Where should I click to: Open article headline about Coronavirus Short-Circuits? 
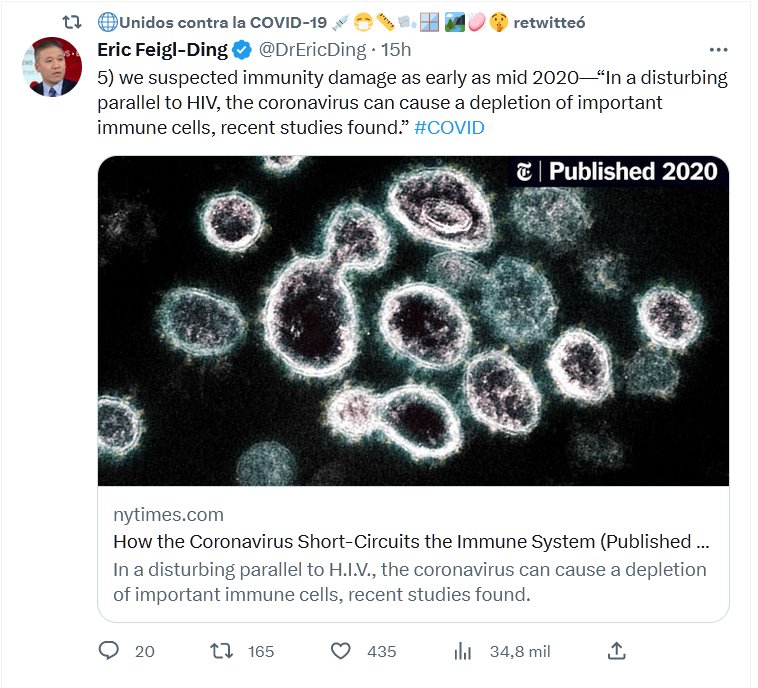click(412, 542)
